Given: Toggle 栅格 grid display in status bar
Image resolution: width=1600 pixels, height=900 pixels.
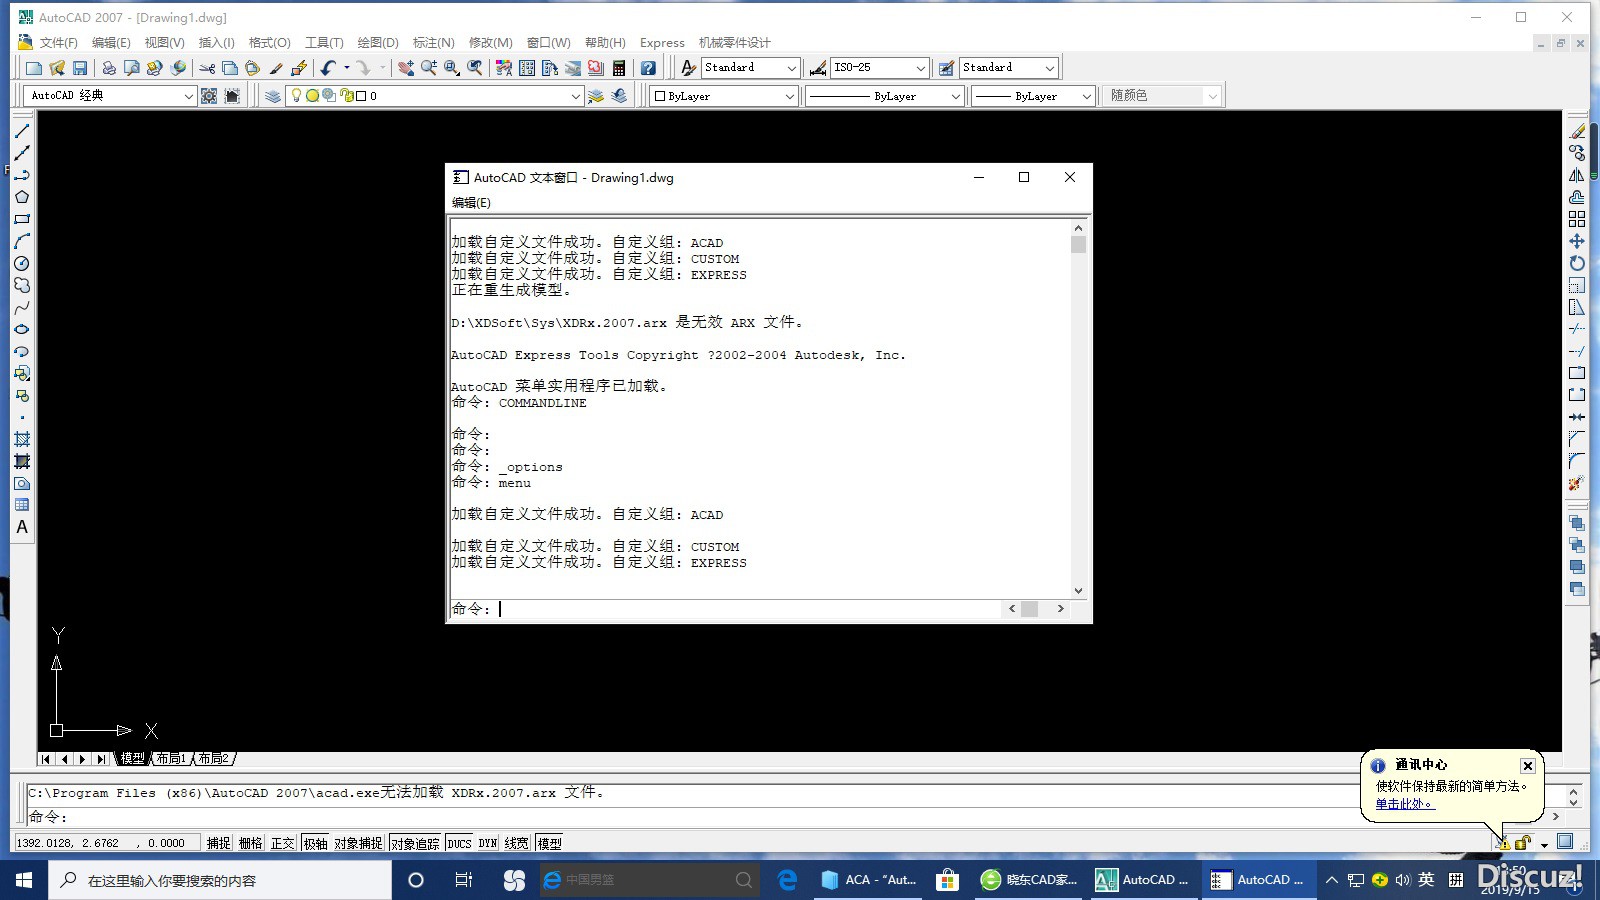Looking at the screenshot, I should (251, 843).
